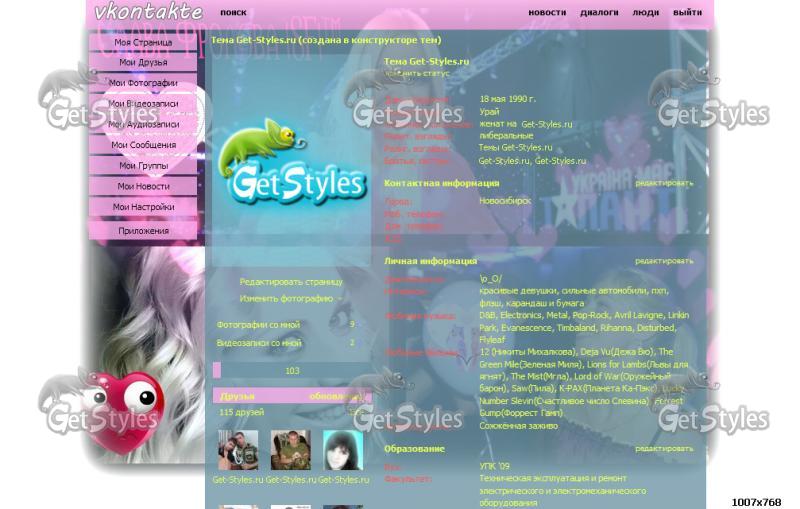This screenshot has width=800, height=509.
Task: Open the second friend's avatar thumbnail
Action: point(290,450)
